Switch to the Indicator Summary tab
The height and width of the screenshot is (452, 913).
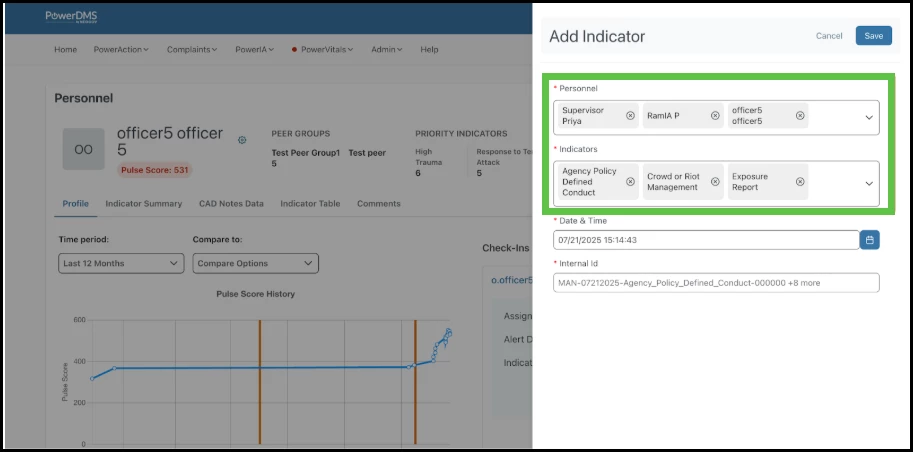144,204
